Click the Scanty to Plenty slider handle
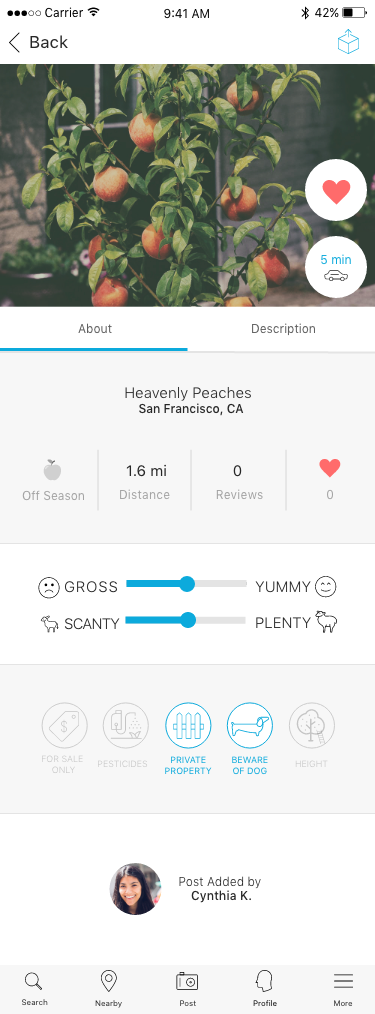This screenshot has height=1014, width=375. click(x=188, y=621)
